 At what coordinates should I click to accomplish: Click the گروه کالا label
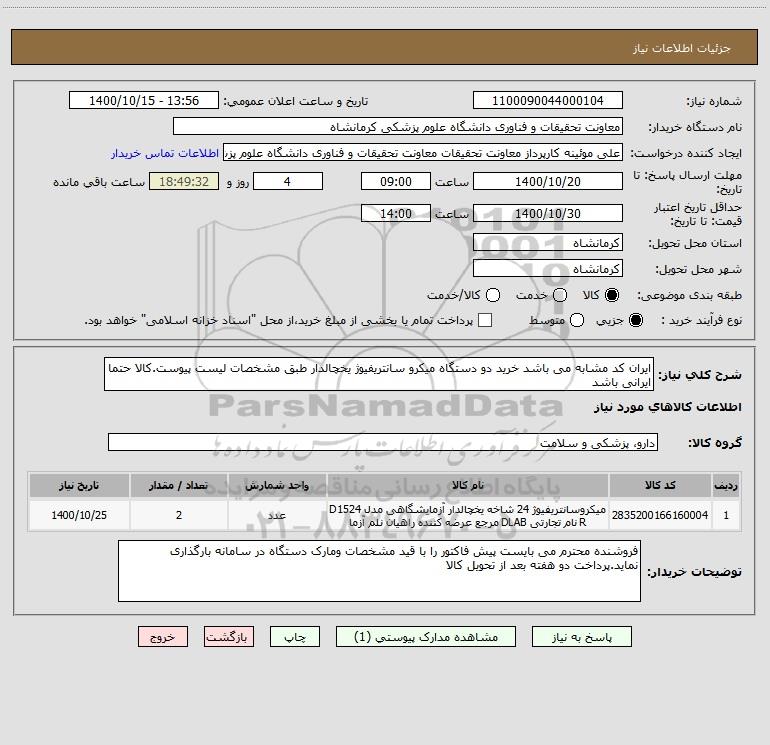point(715,443)
